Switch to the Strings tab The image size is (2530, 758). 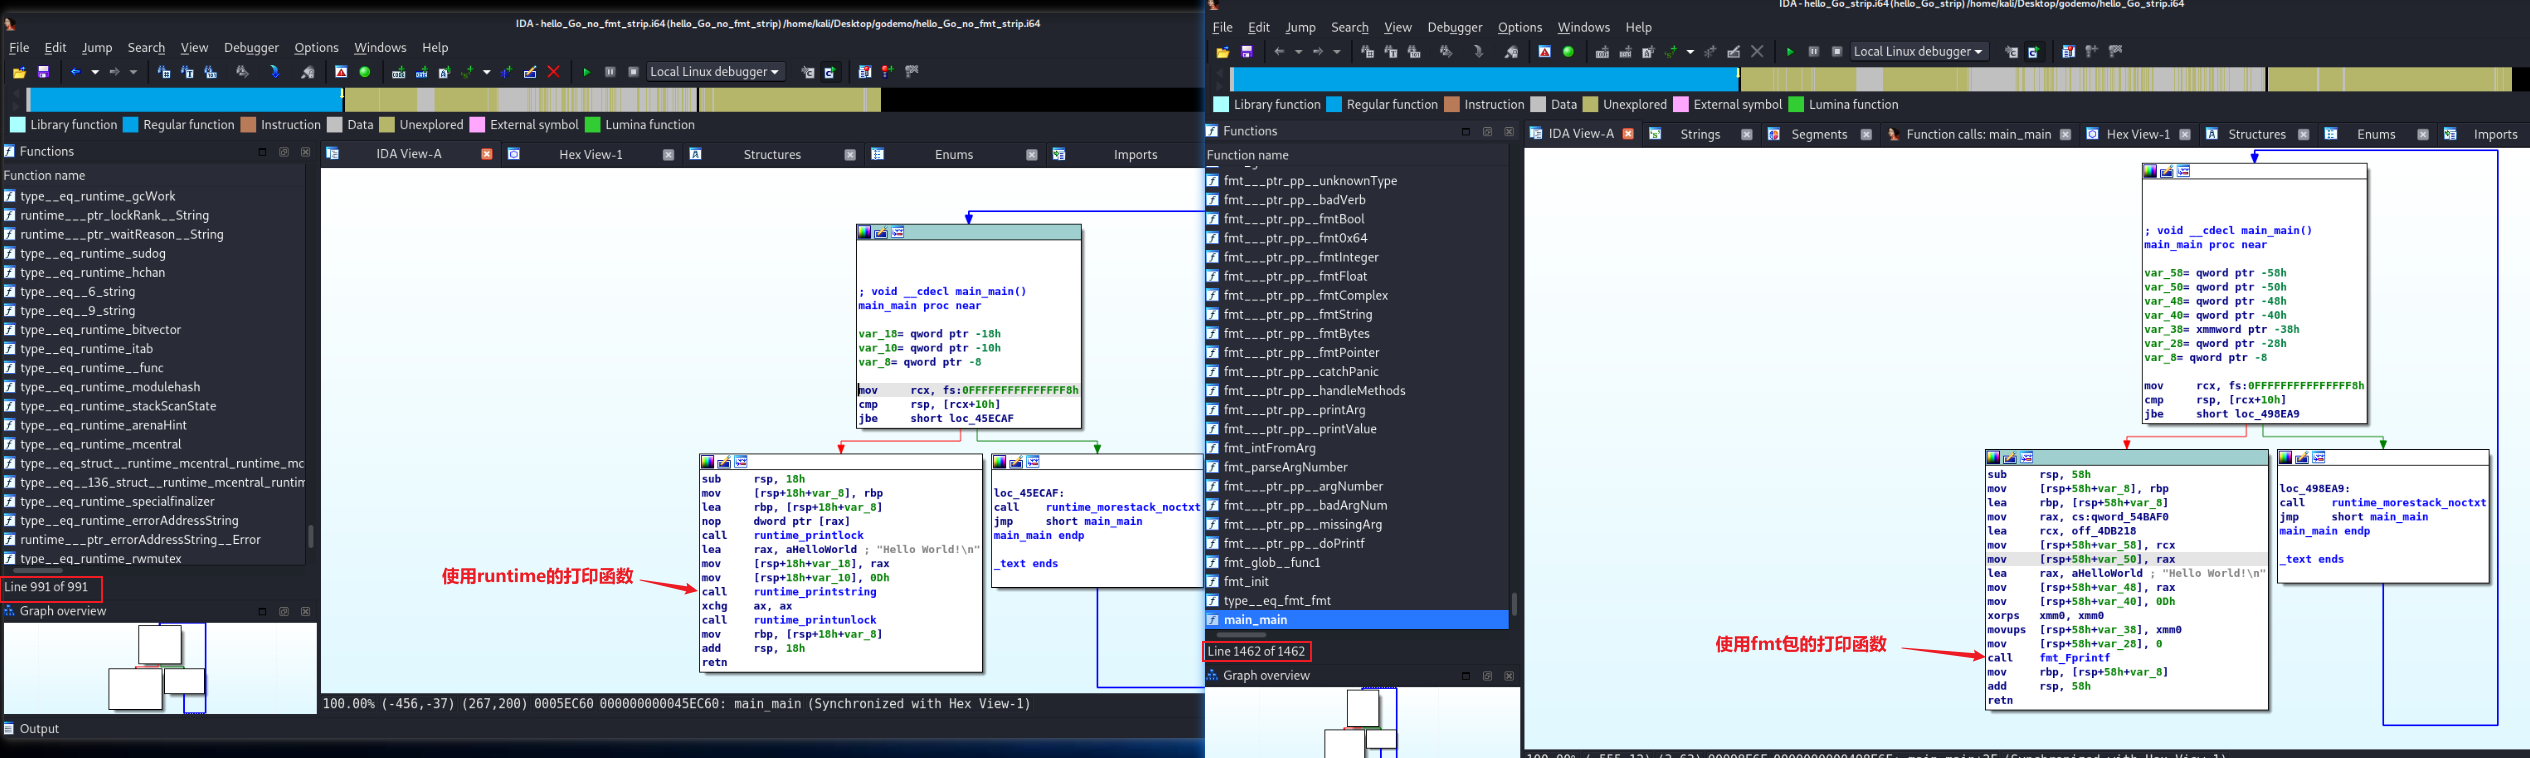[1700, 134]
